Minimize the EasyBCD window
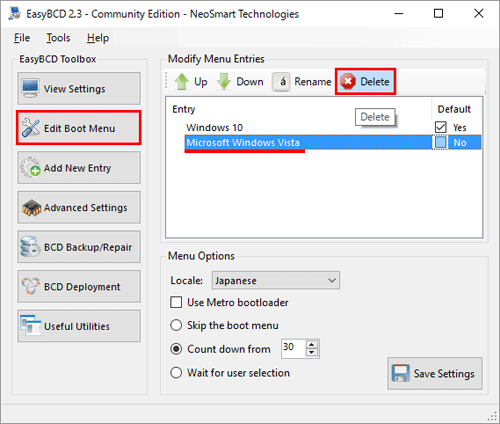The height and width of the screenshot is (424, 500). point(399,14)
